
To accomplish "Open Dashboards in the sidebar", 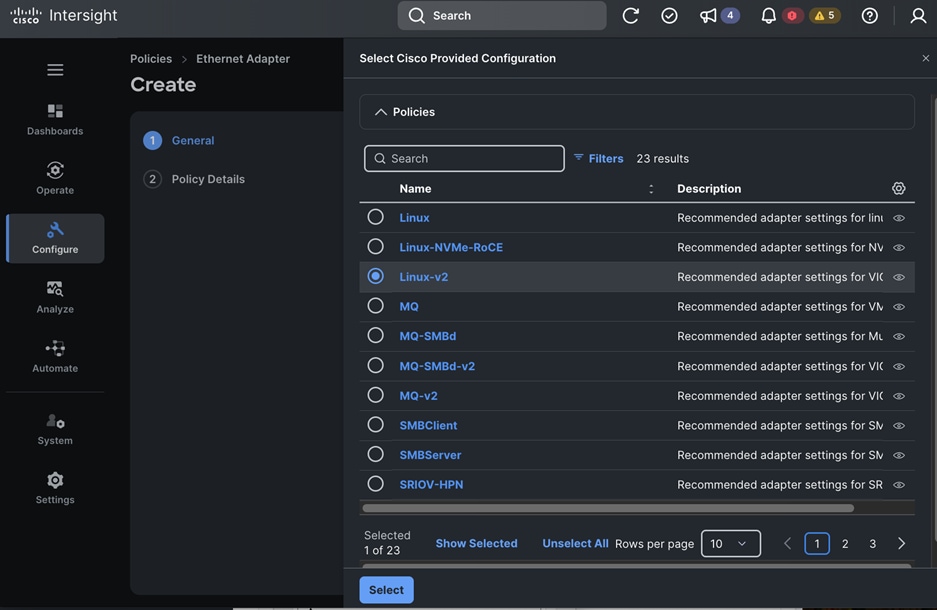I will 55,119.
